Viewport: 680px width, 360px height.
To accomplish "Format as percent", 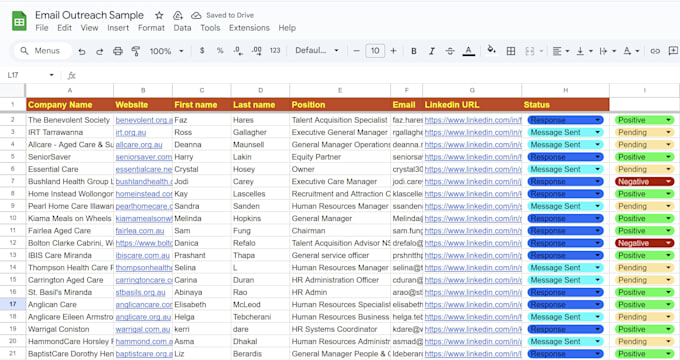I will point(220,51).
